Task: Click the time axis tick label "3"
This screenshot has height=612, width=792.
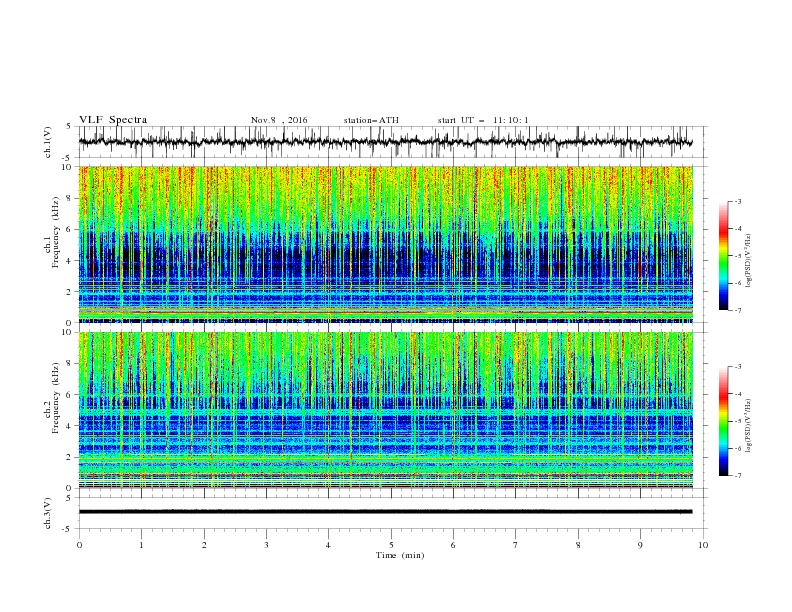Action: (x=266, y=545)
